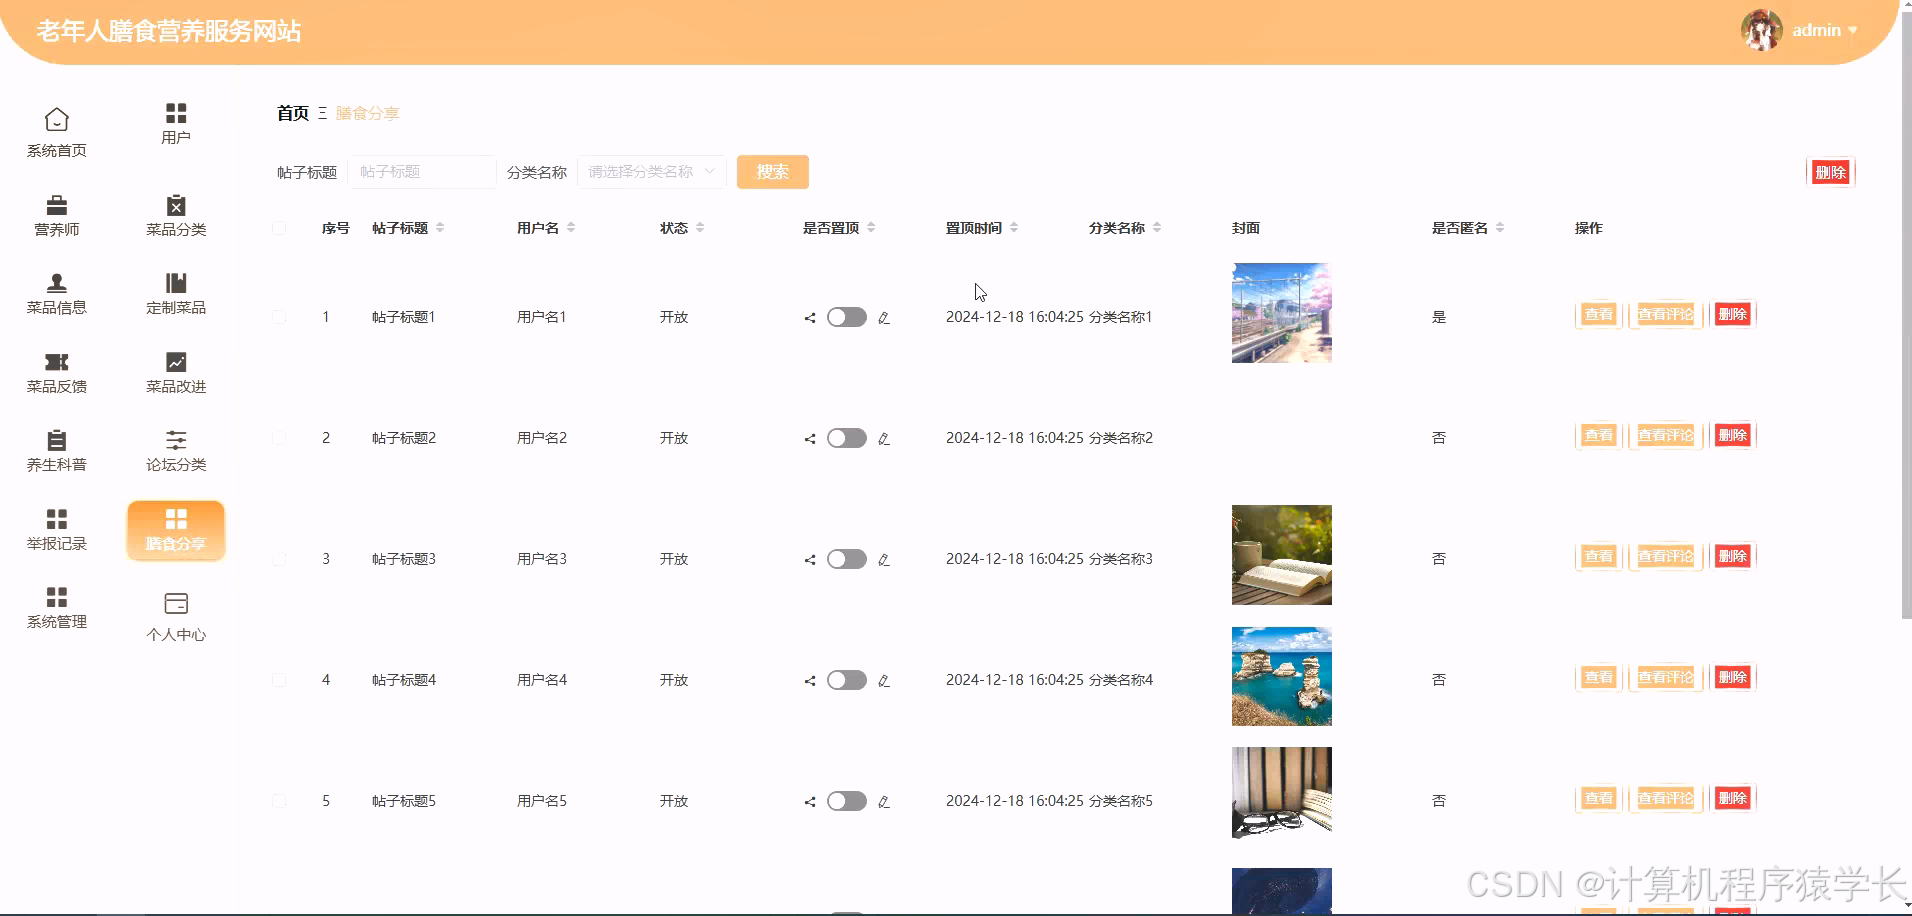Click 查看评论 for 帖子标题4
Screen dimensions: 1912x916
[x=1665, y=677]
